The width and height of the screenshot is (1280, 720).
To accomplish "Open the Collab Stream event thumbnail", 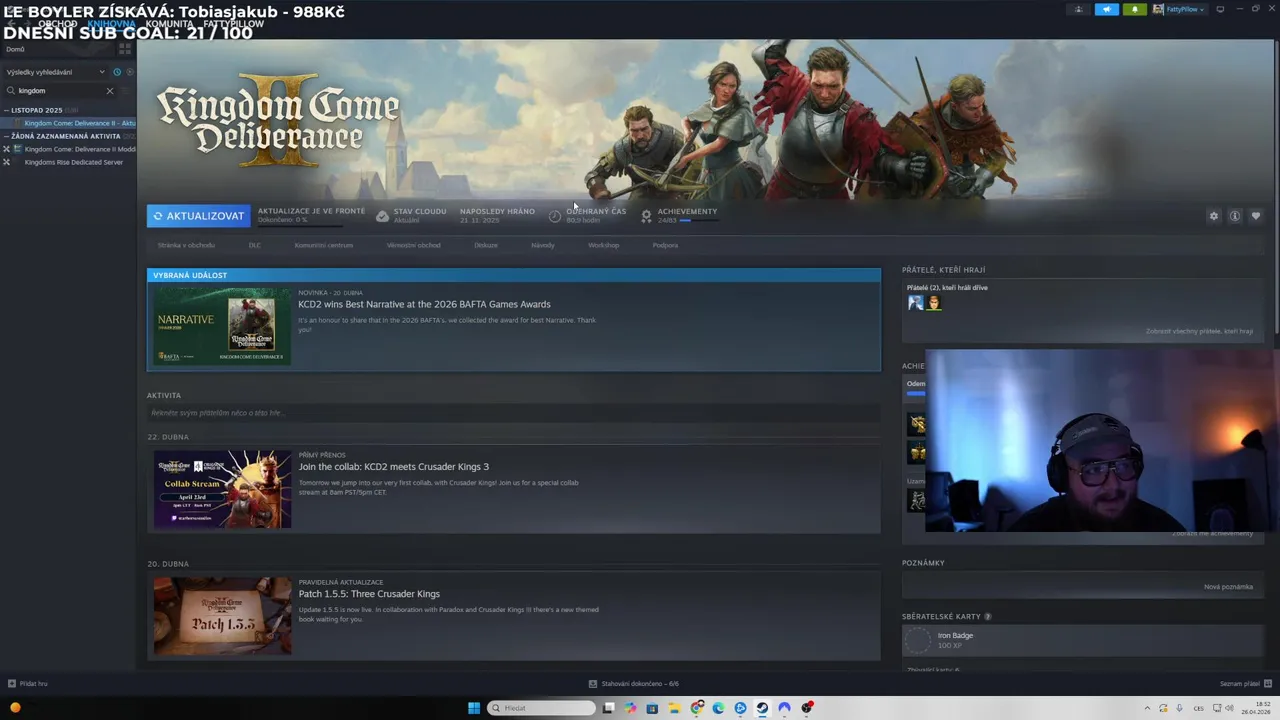I will 222,489.
